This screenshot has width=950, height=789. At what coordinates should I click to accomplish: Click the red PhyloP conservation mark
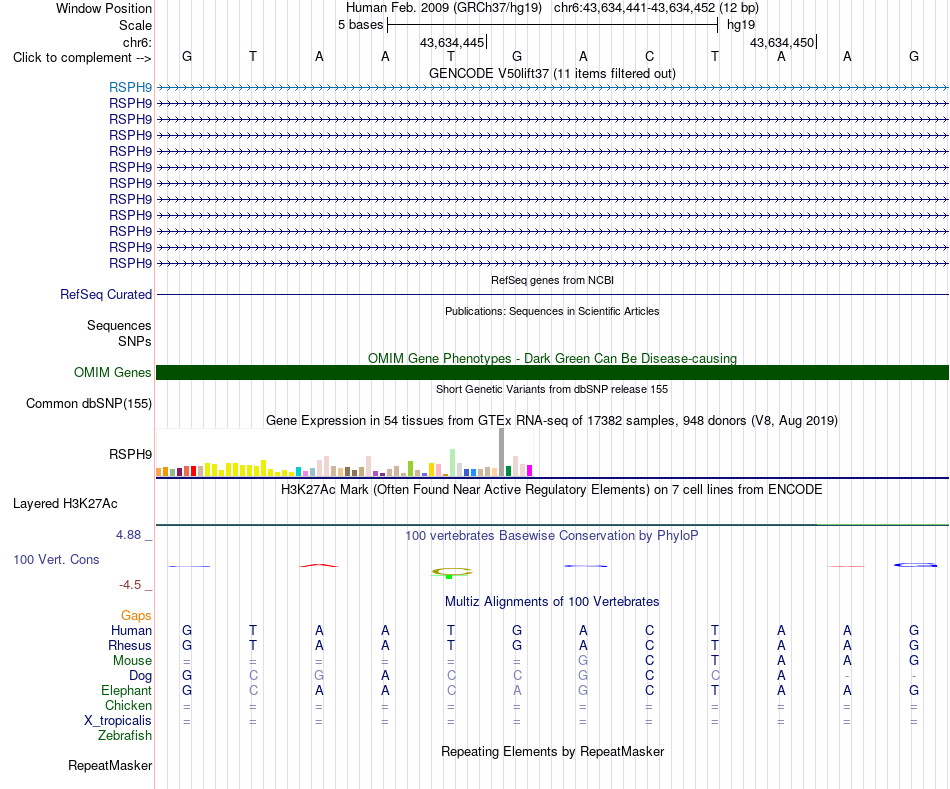pyautogui.click(x=319, y=565)
